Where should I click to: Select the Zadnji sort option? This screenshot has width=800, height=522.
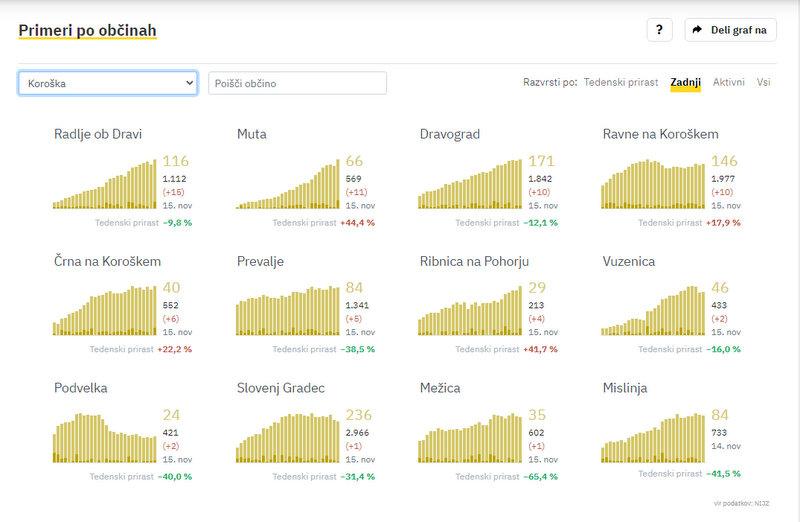point(686,83)
